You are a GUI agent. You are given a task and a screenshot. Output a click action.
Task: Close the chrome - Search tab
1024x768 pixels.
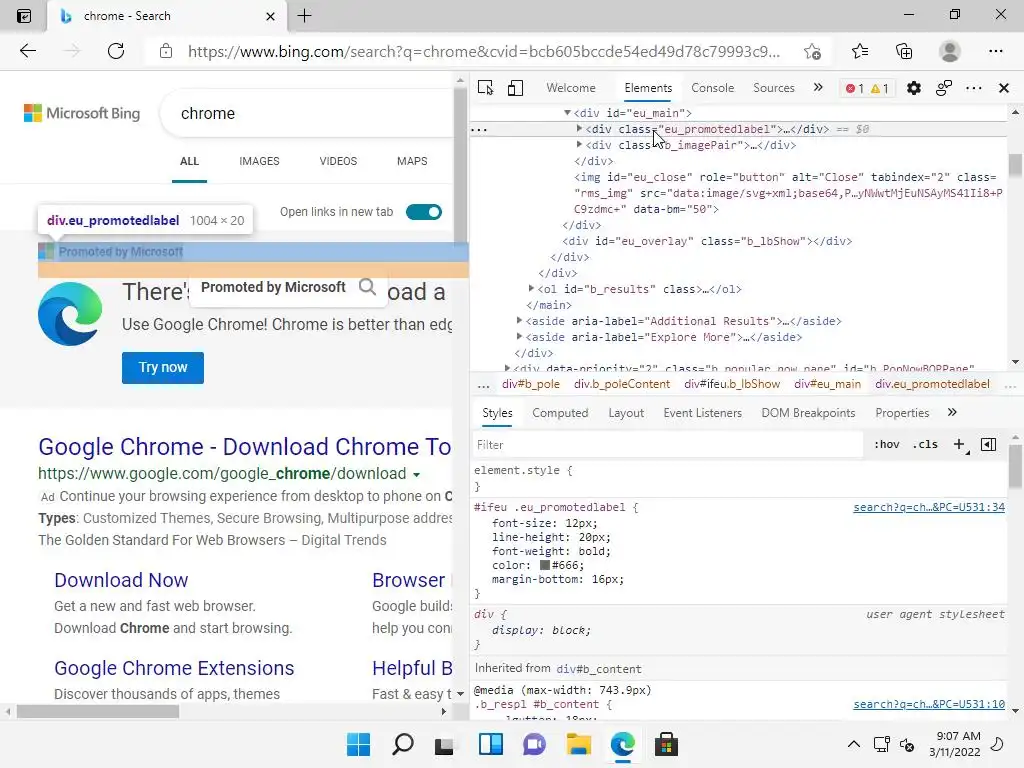270,16
